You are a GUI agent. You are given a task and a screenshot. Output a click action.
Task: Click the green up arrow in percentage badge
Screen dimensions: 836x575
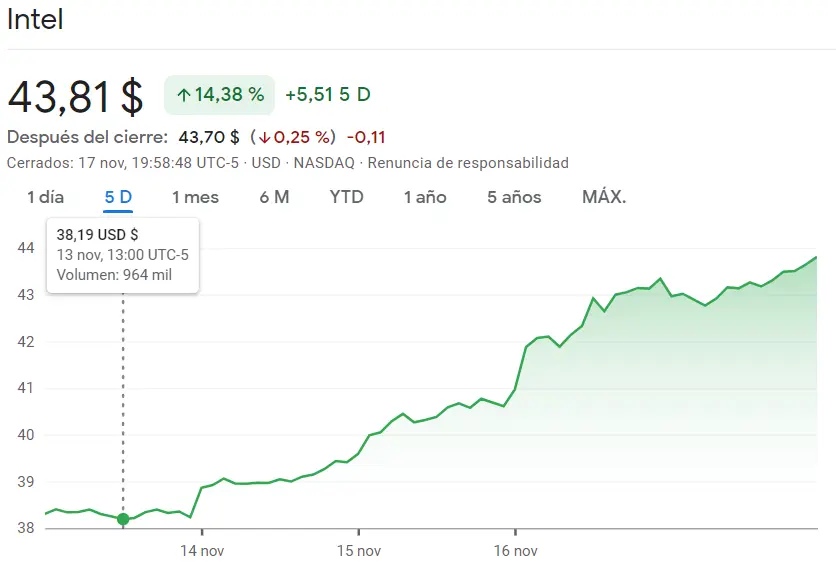pos(183,95)
